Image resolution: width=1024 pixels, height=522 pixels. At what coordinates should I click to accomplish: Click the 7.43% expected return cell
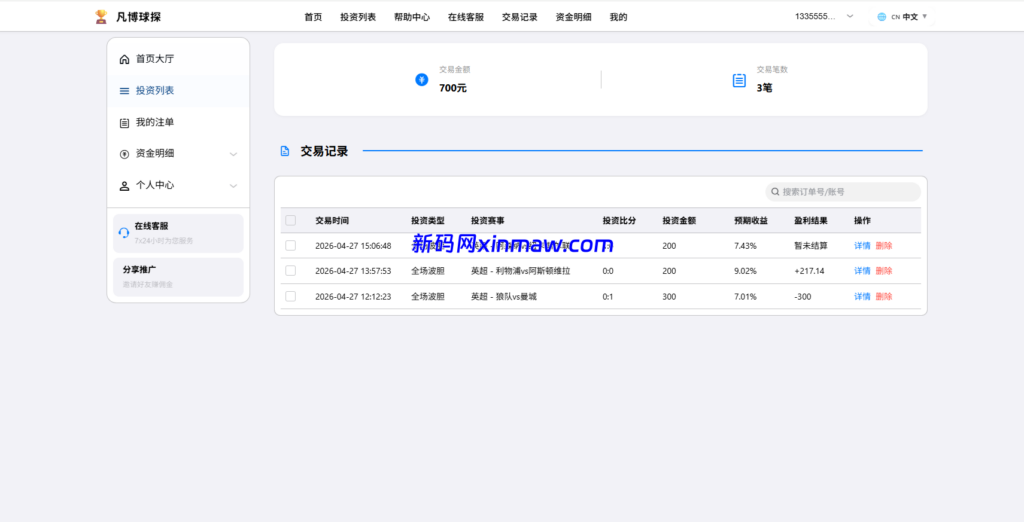click(x=745, y=246)
